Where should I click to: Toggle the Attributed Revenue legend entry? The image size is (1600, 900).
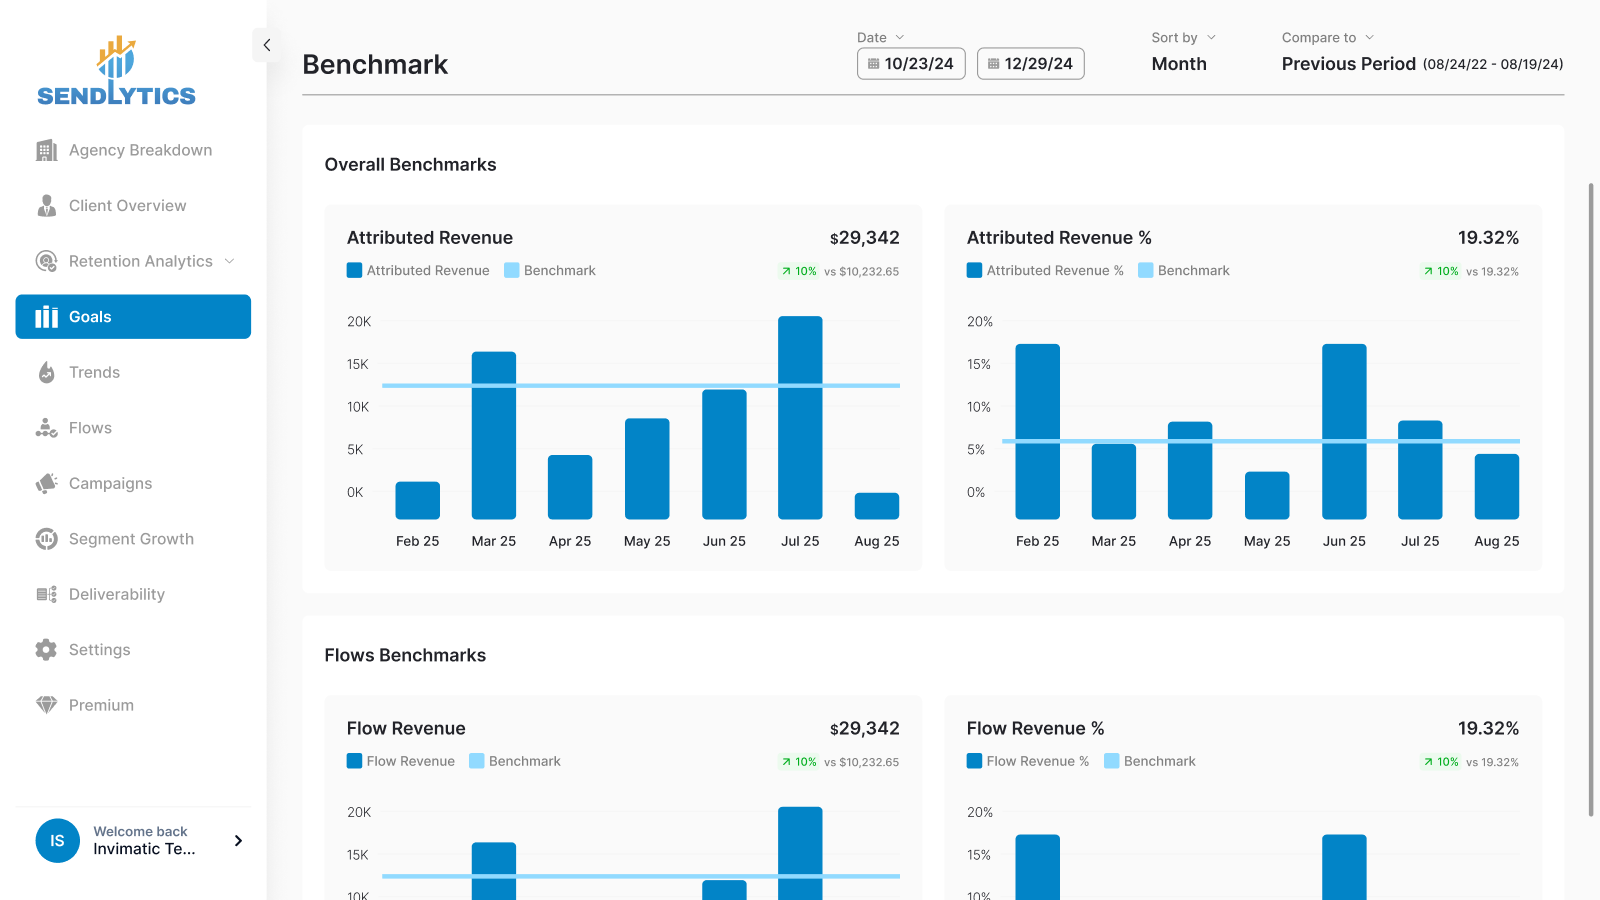click(x=418, y=270)
